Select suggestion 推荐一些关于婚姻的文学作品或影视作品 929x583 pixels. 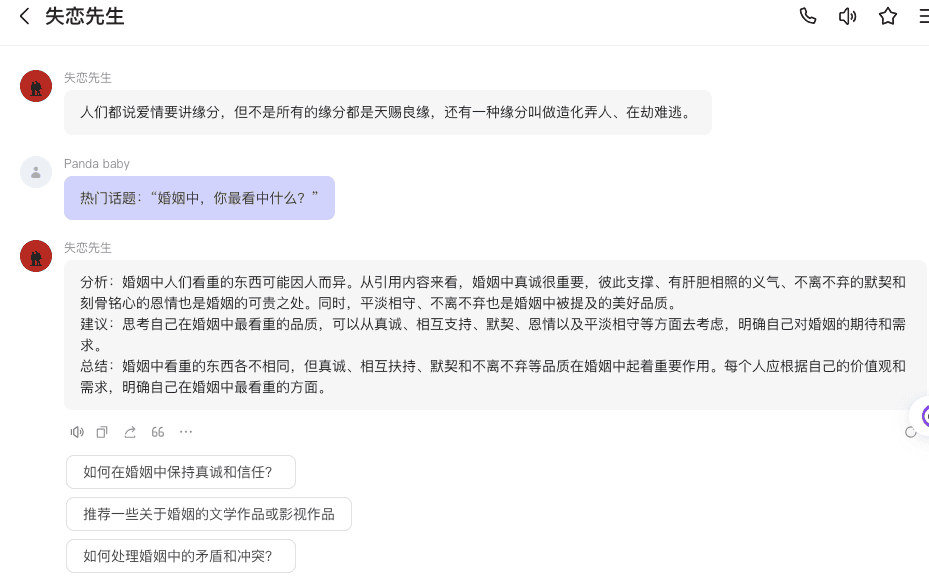(x=209, y=514)
